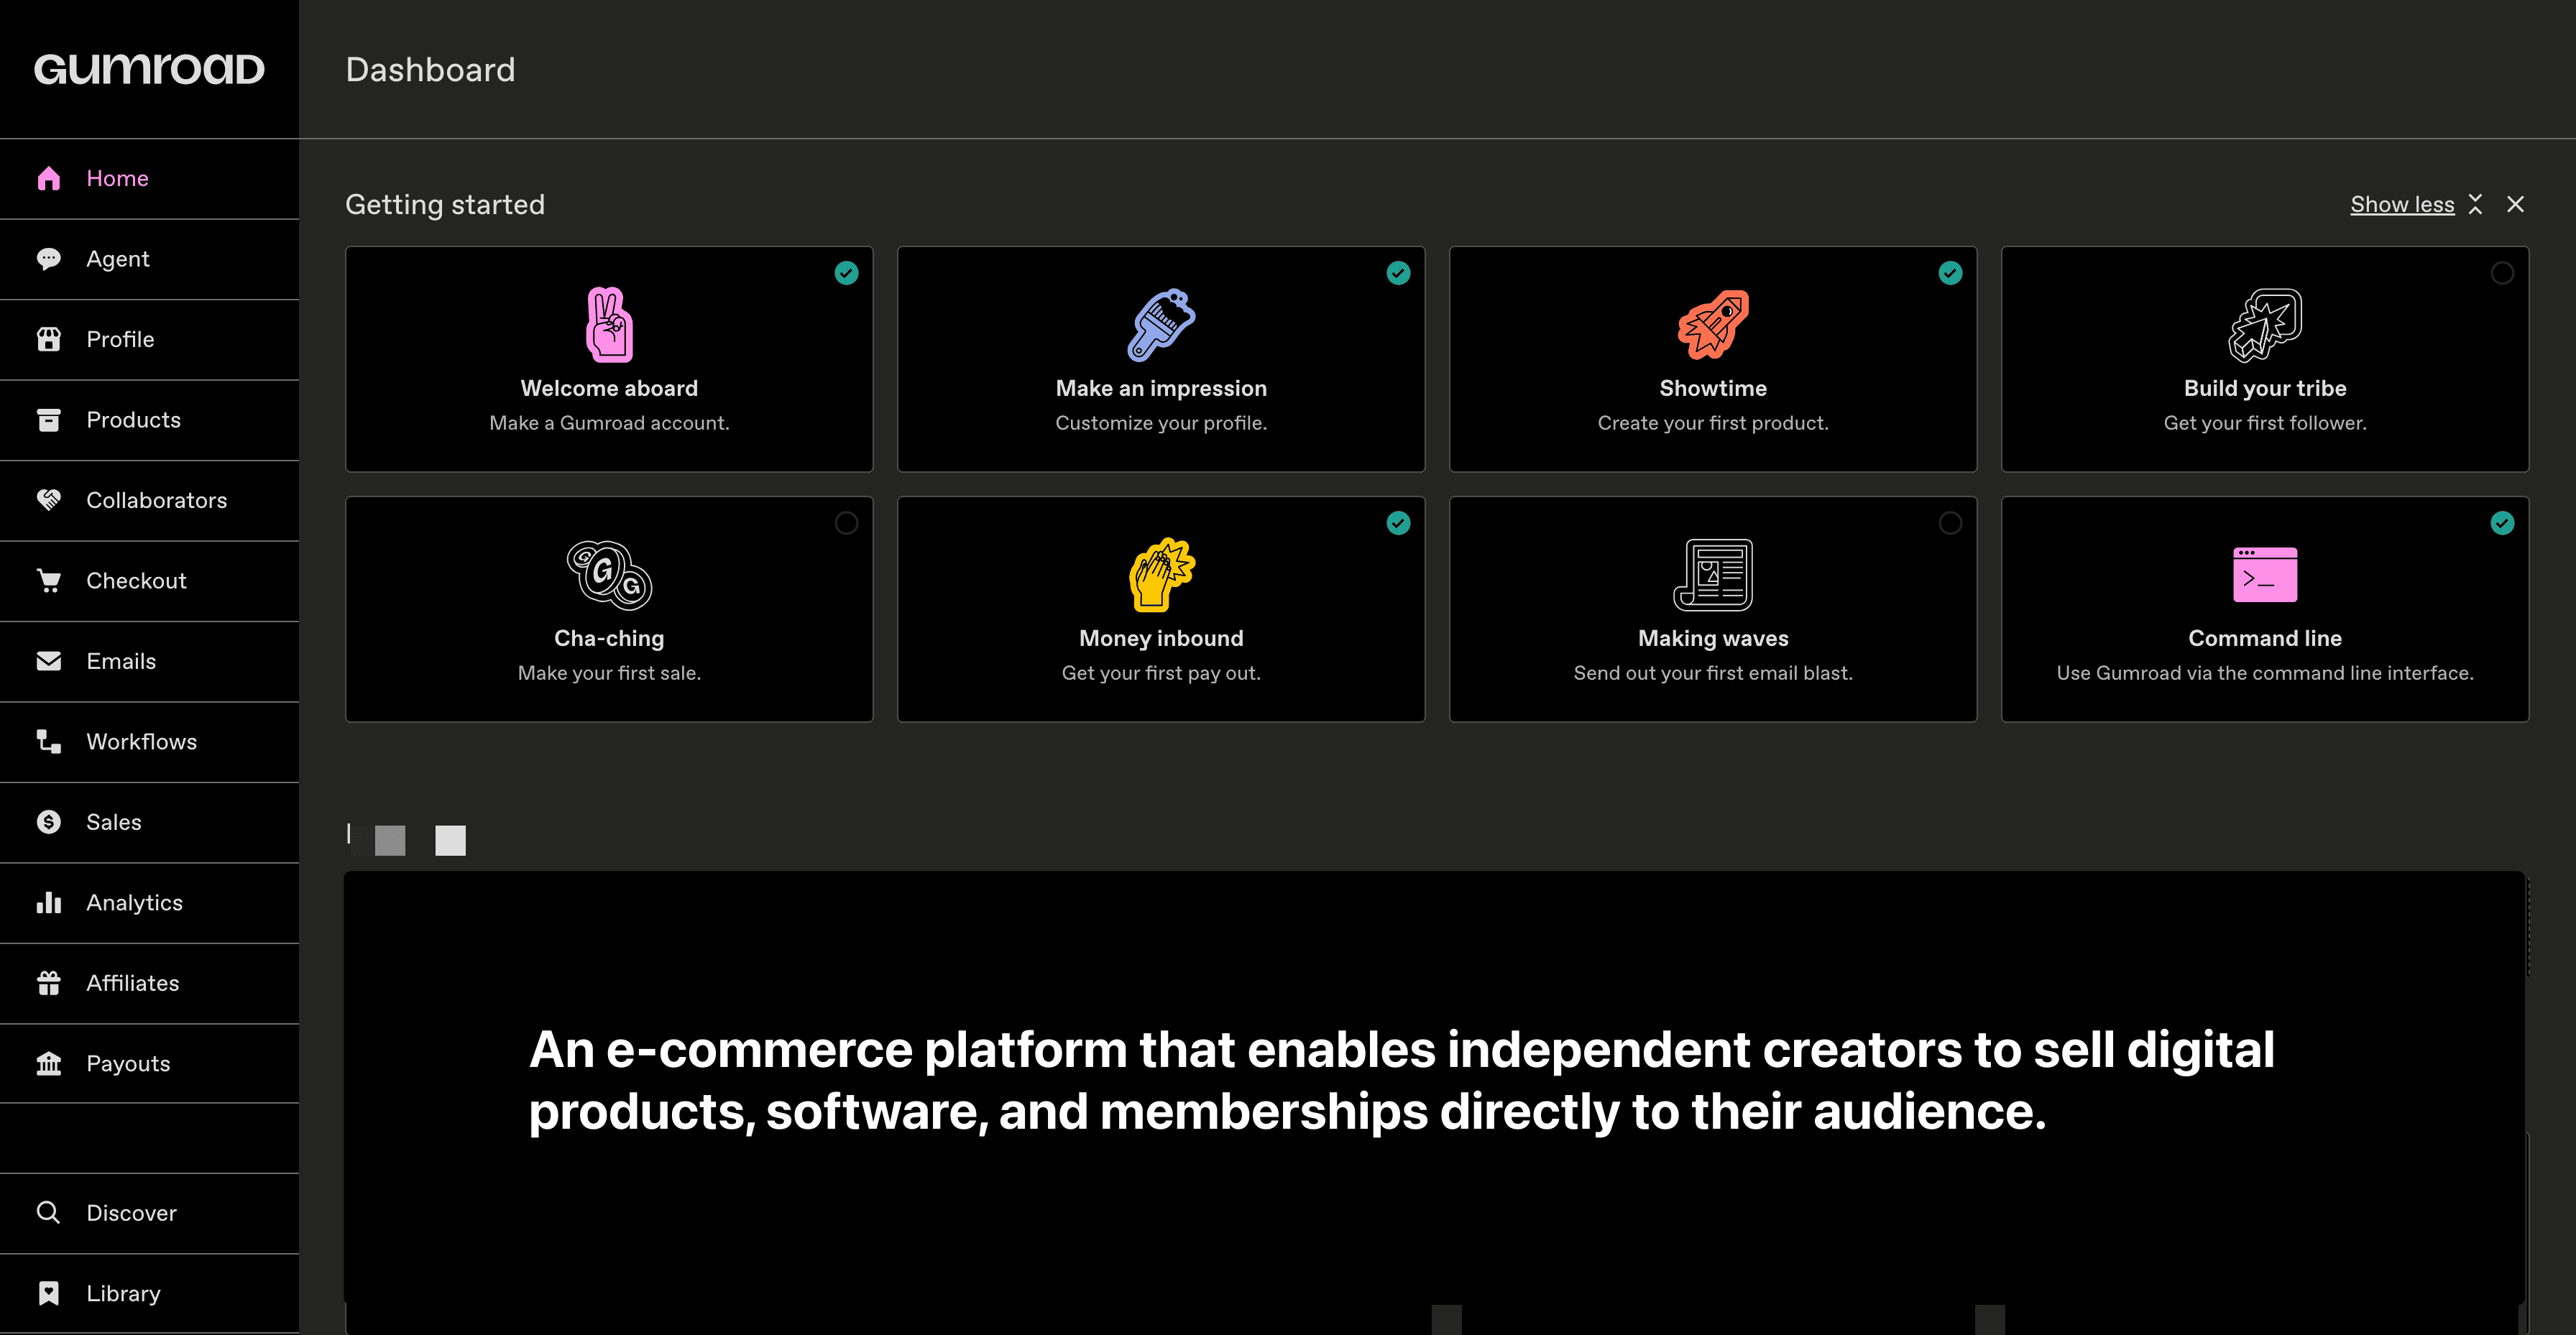Click the Cha-ching empty status circle

[x=846, y=523]
